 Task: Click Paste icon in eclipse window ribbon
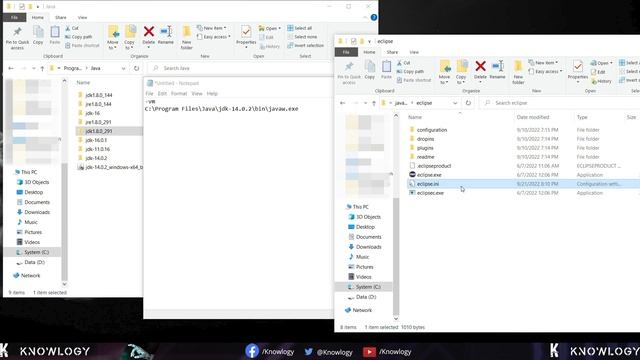point(386,69)
